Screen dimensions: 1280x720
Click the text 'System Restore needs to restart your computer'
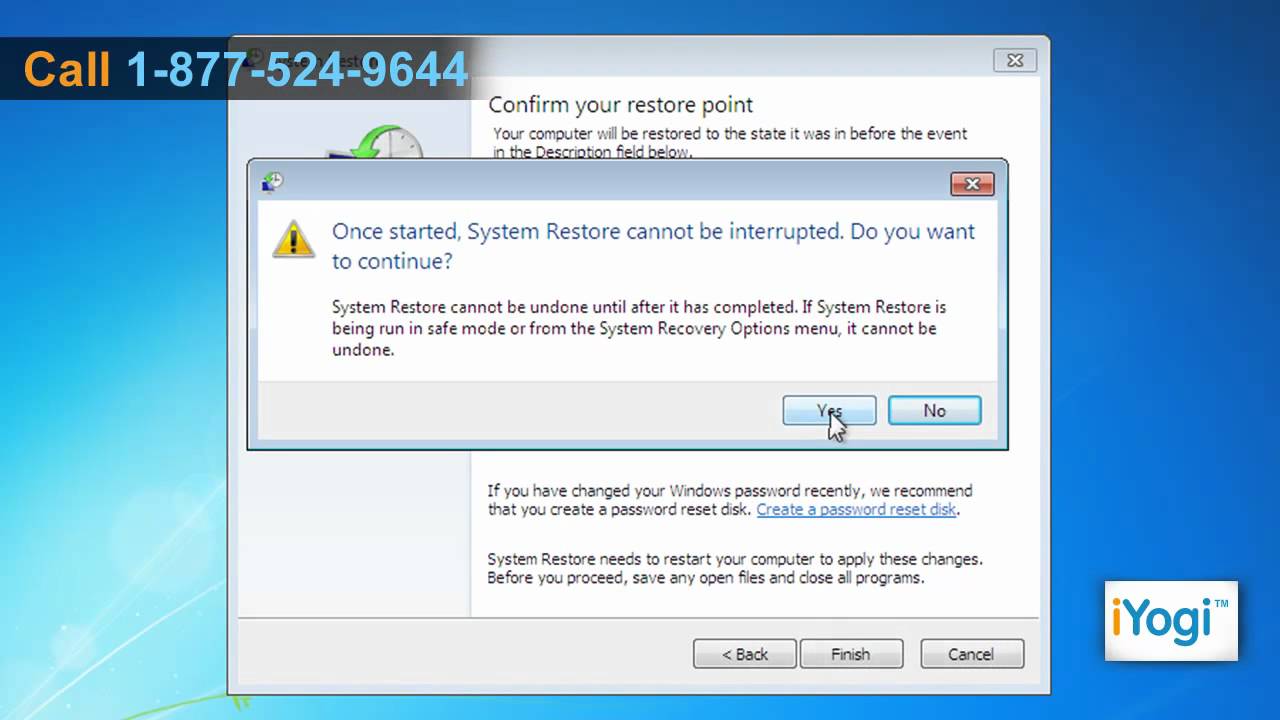point(735,568)
